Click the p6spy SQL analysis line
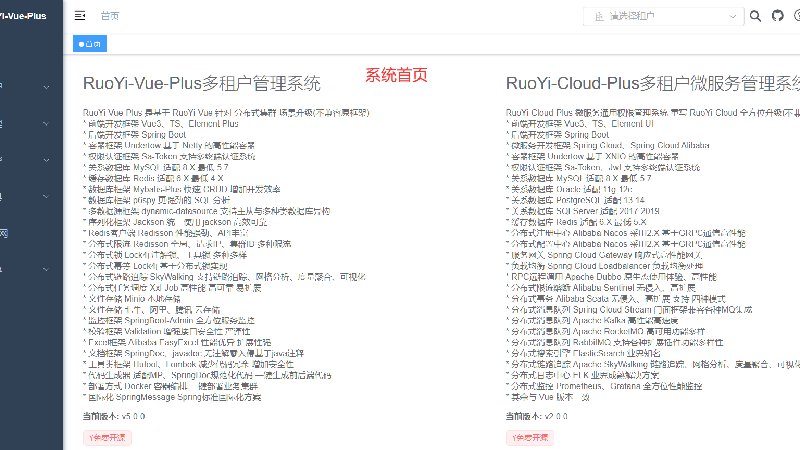 pyautogui.click(x=157, y=200)
